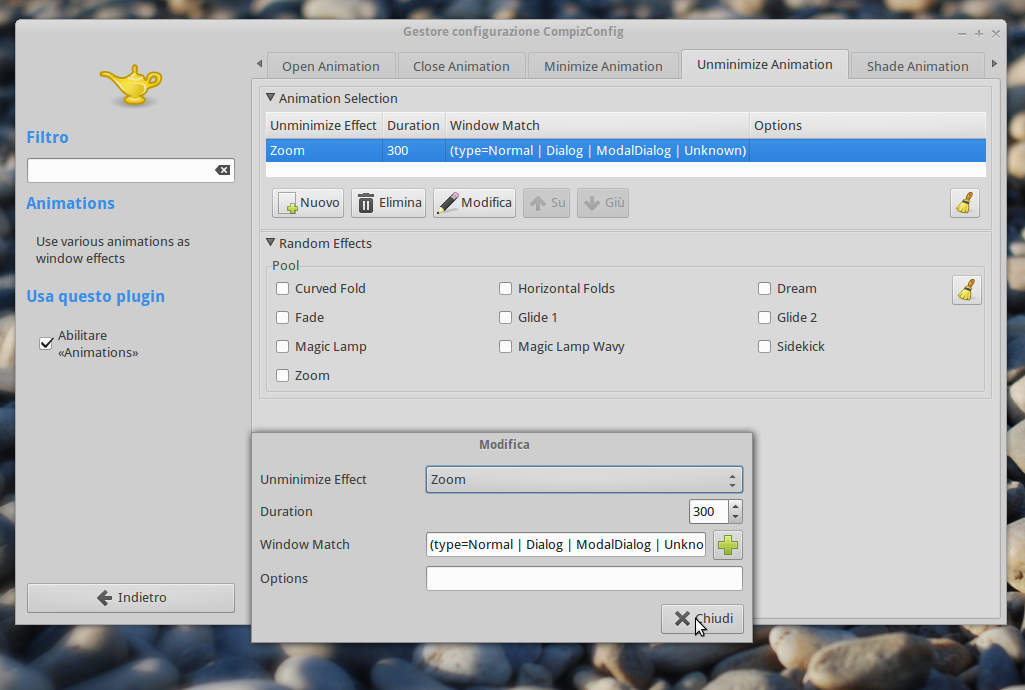This screenshot has width=1025, height=690.
Task: Click the empty Options field in Modifica
Action: tap(584, 579)
